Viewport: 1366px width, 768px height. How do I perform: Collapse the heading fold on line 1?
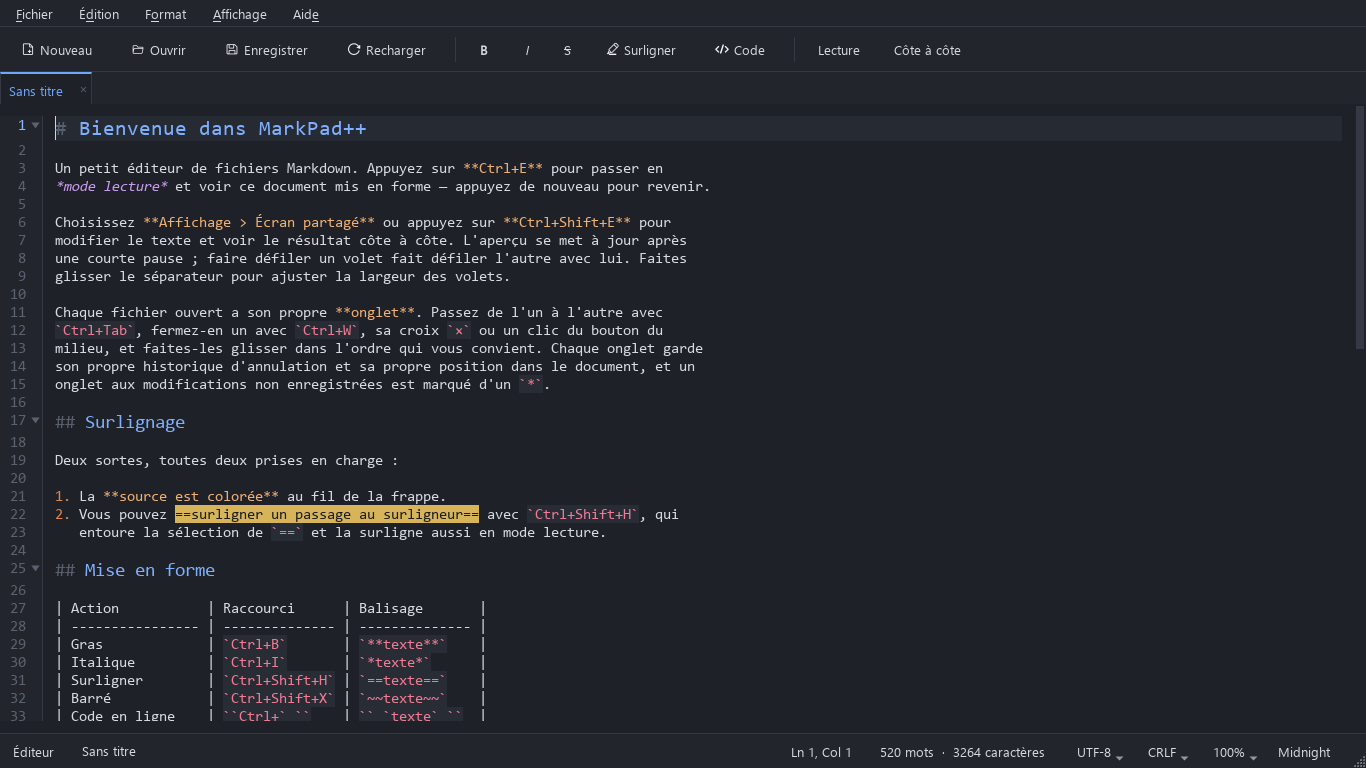(36, 126)
